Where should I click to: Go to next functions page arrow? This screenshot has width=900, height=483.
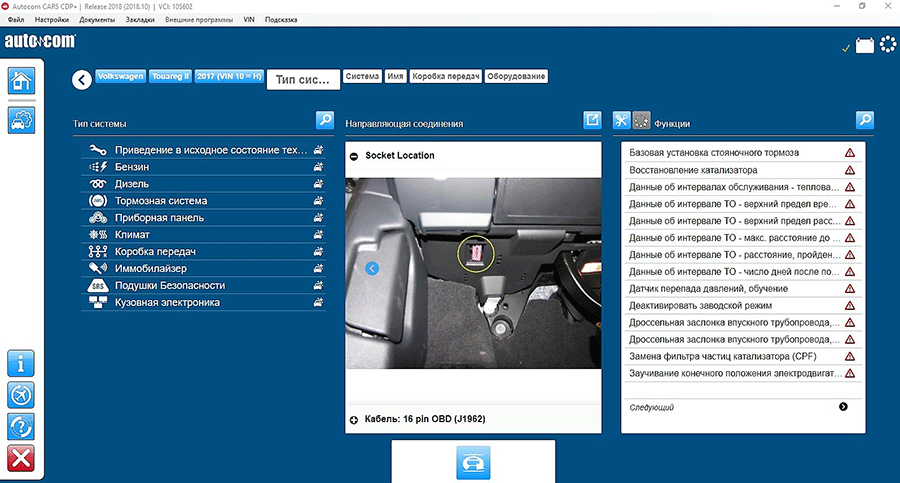pyautogui.click(x=843, y=407)
